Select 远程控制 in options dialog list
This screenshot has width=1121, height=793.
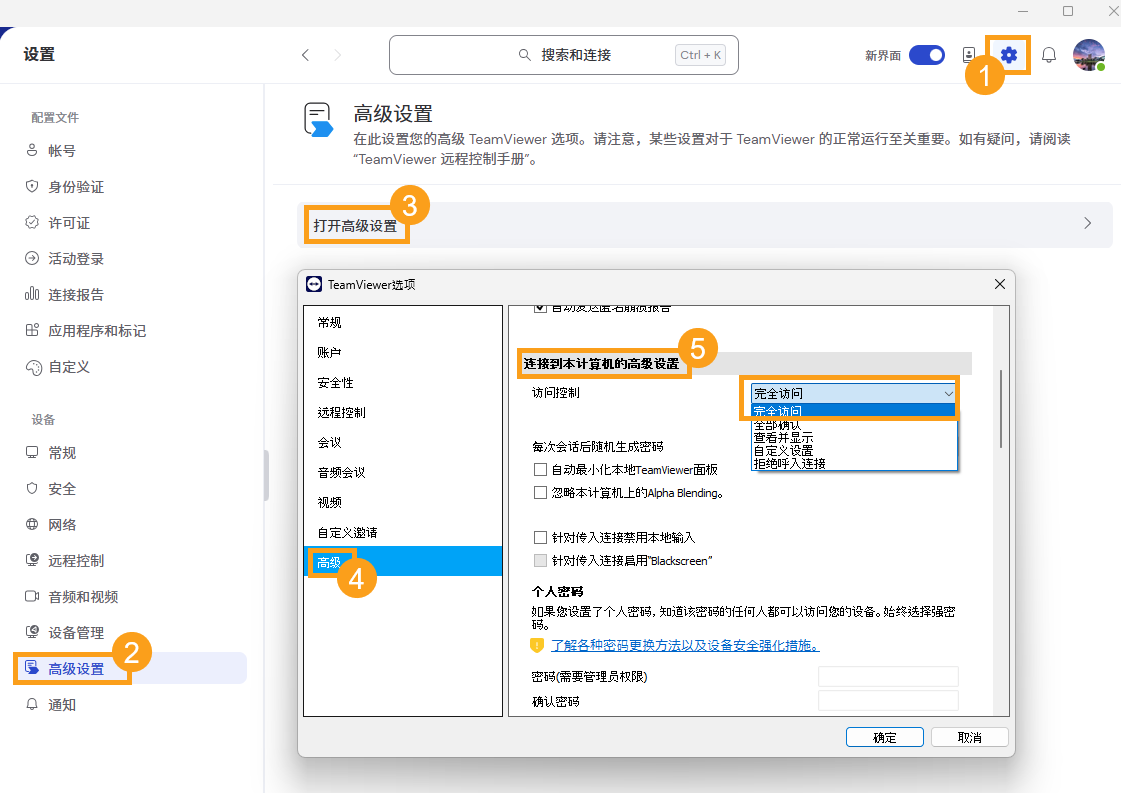click(x=403, y=413)
